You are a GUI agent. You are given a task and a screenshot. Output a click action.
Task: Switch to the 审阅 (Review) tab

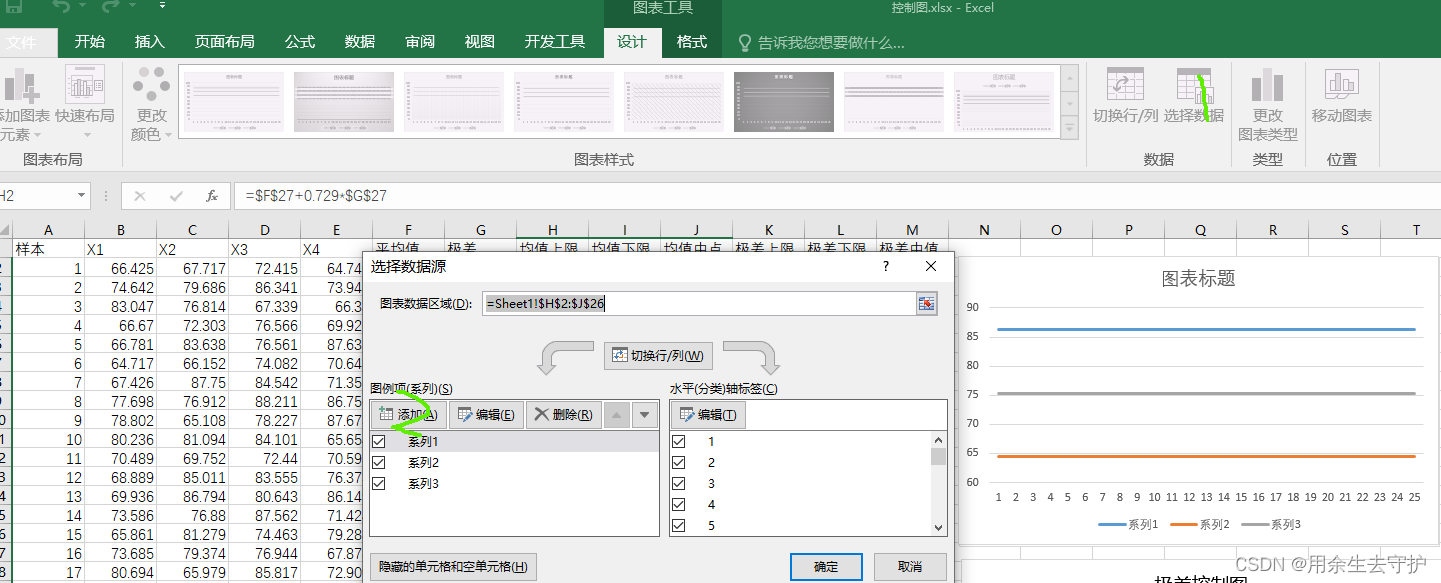coord(420,42)
